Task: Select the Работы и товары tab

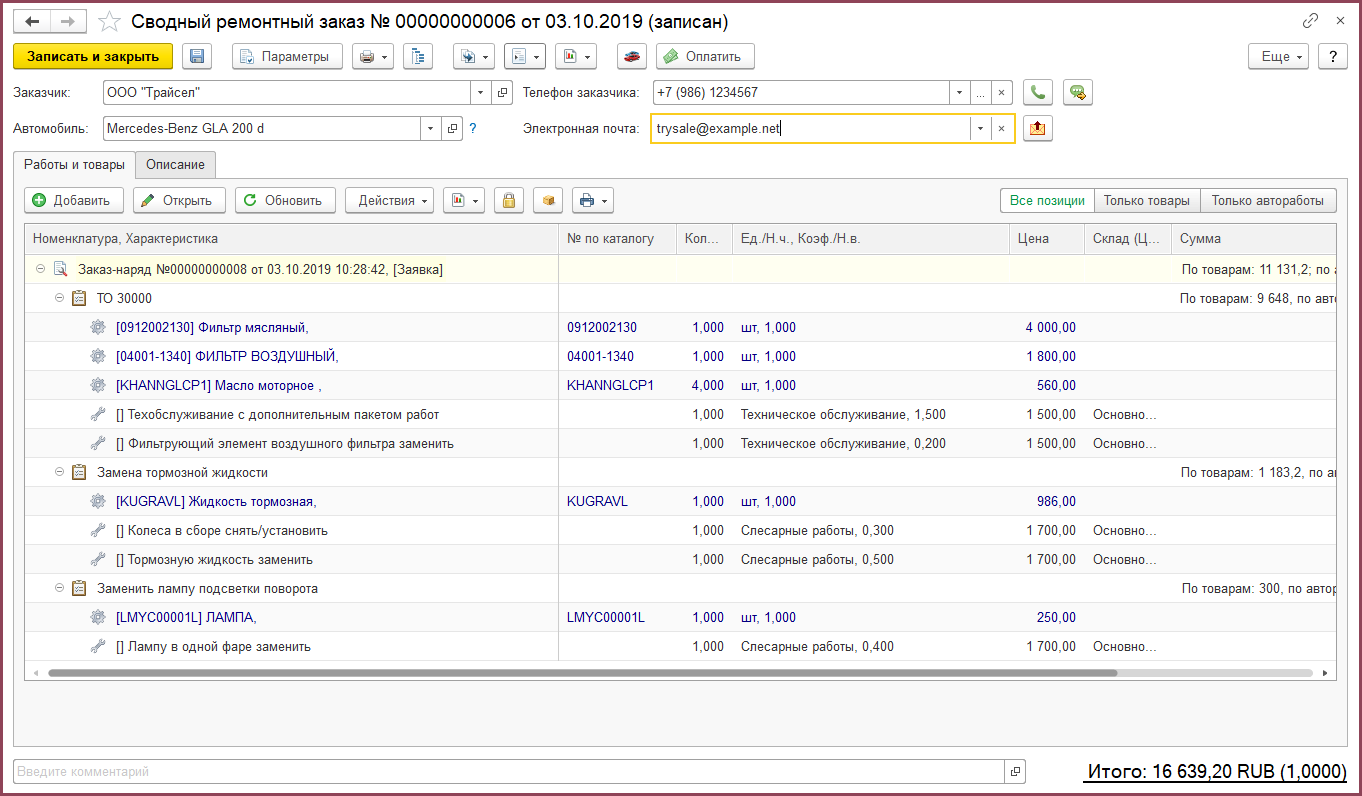Action: click(74, 164)
